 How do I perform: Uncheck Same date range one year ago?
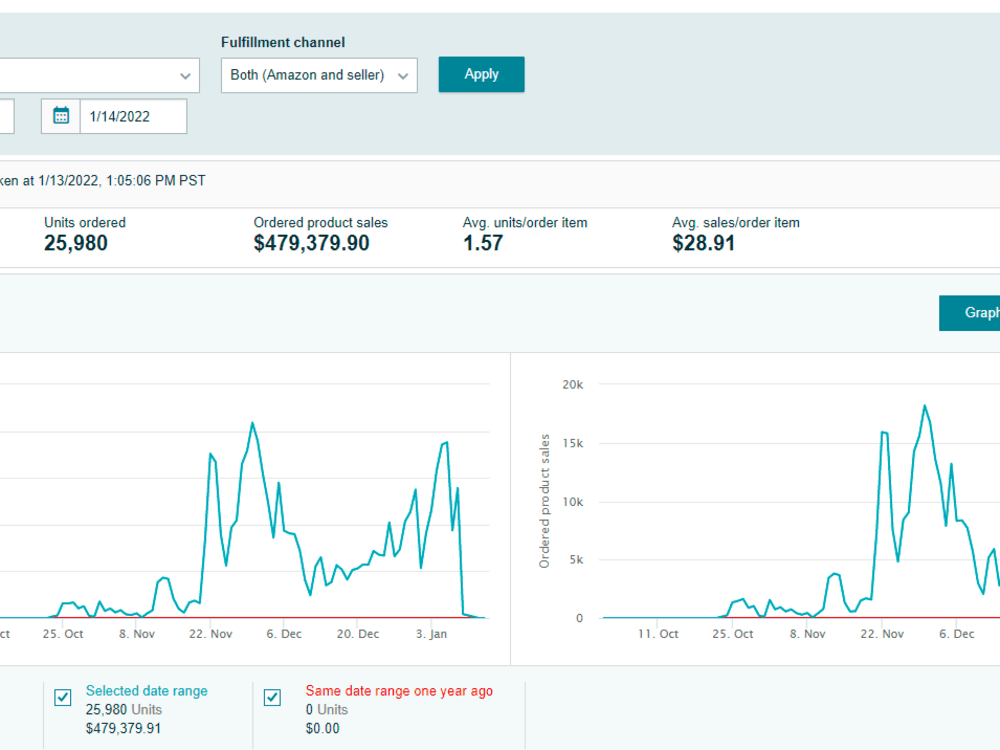[272, 698]
